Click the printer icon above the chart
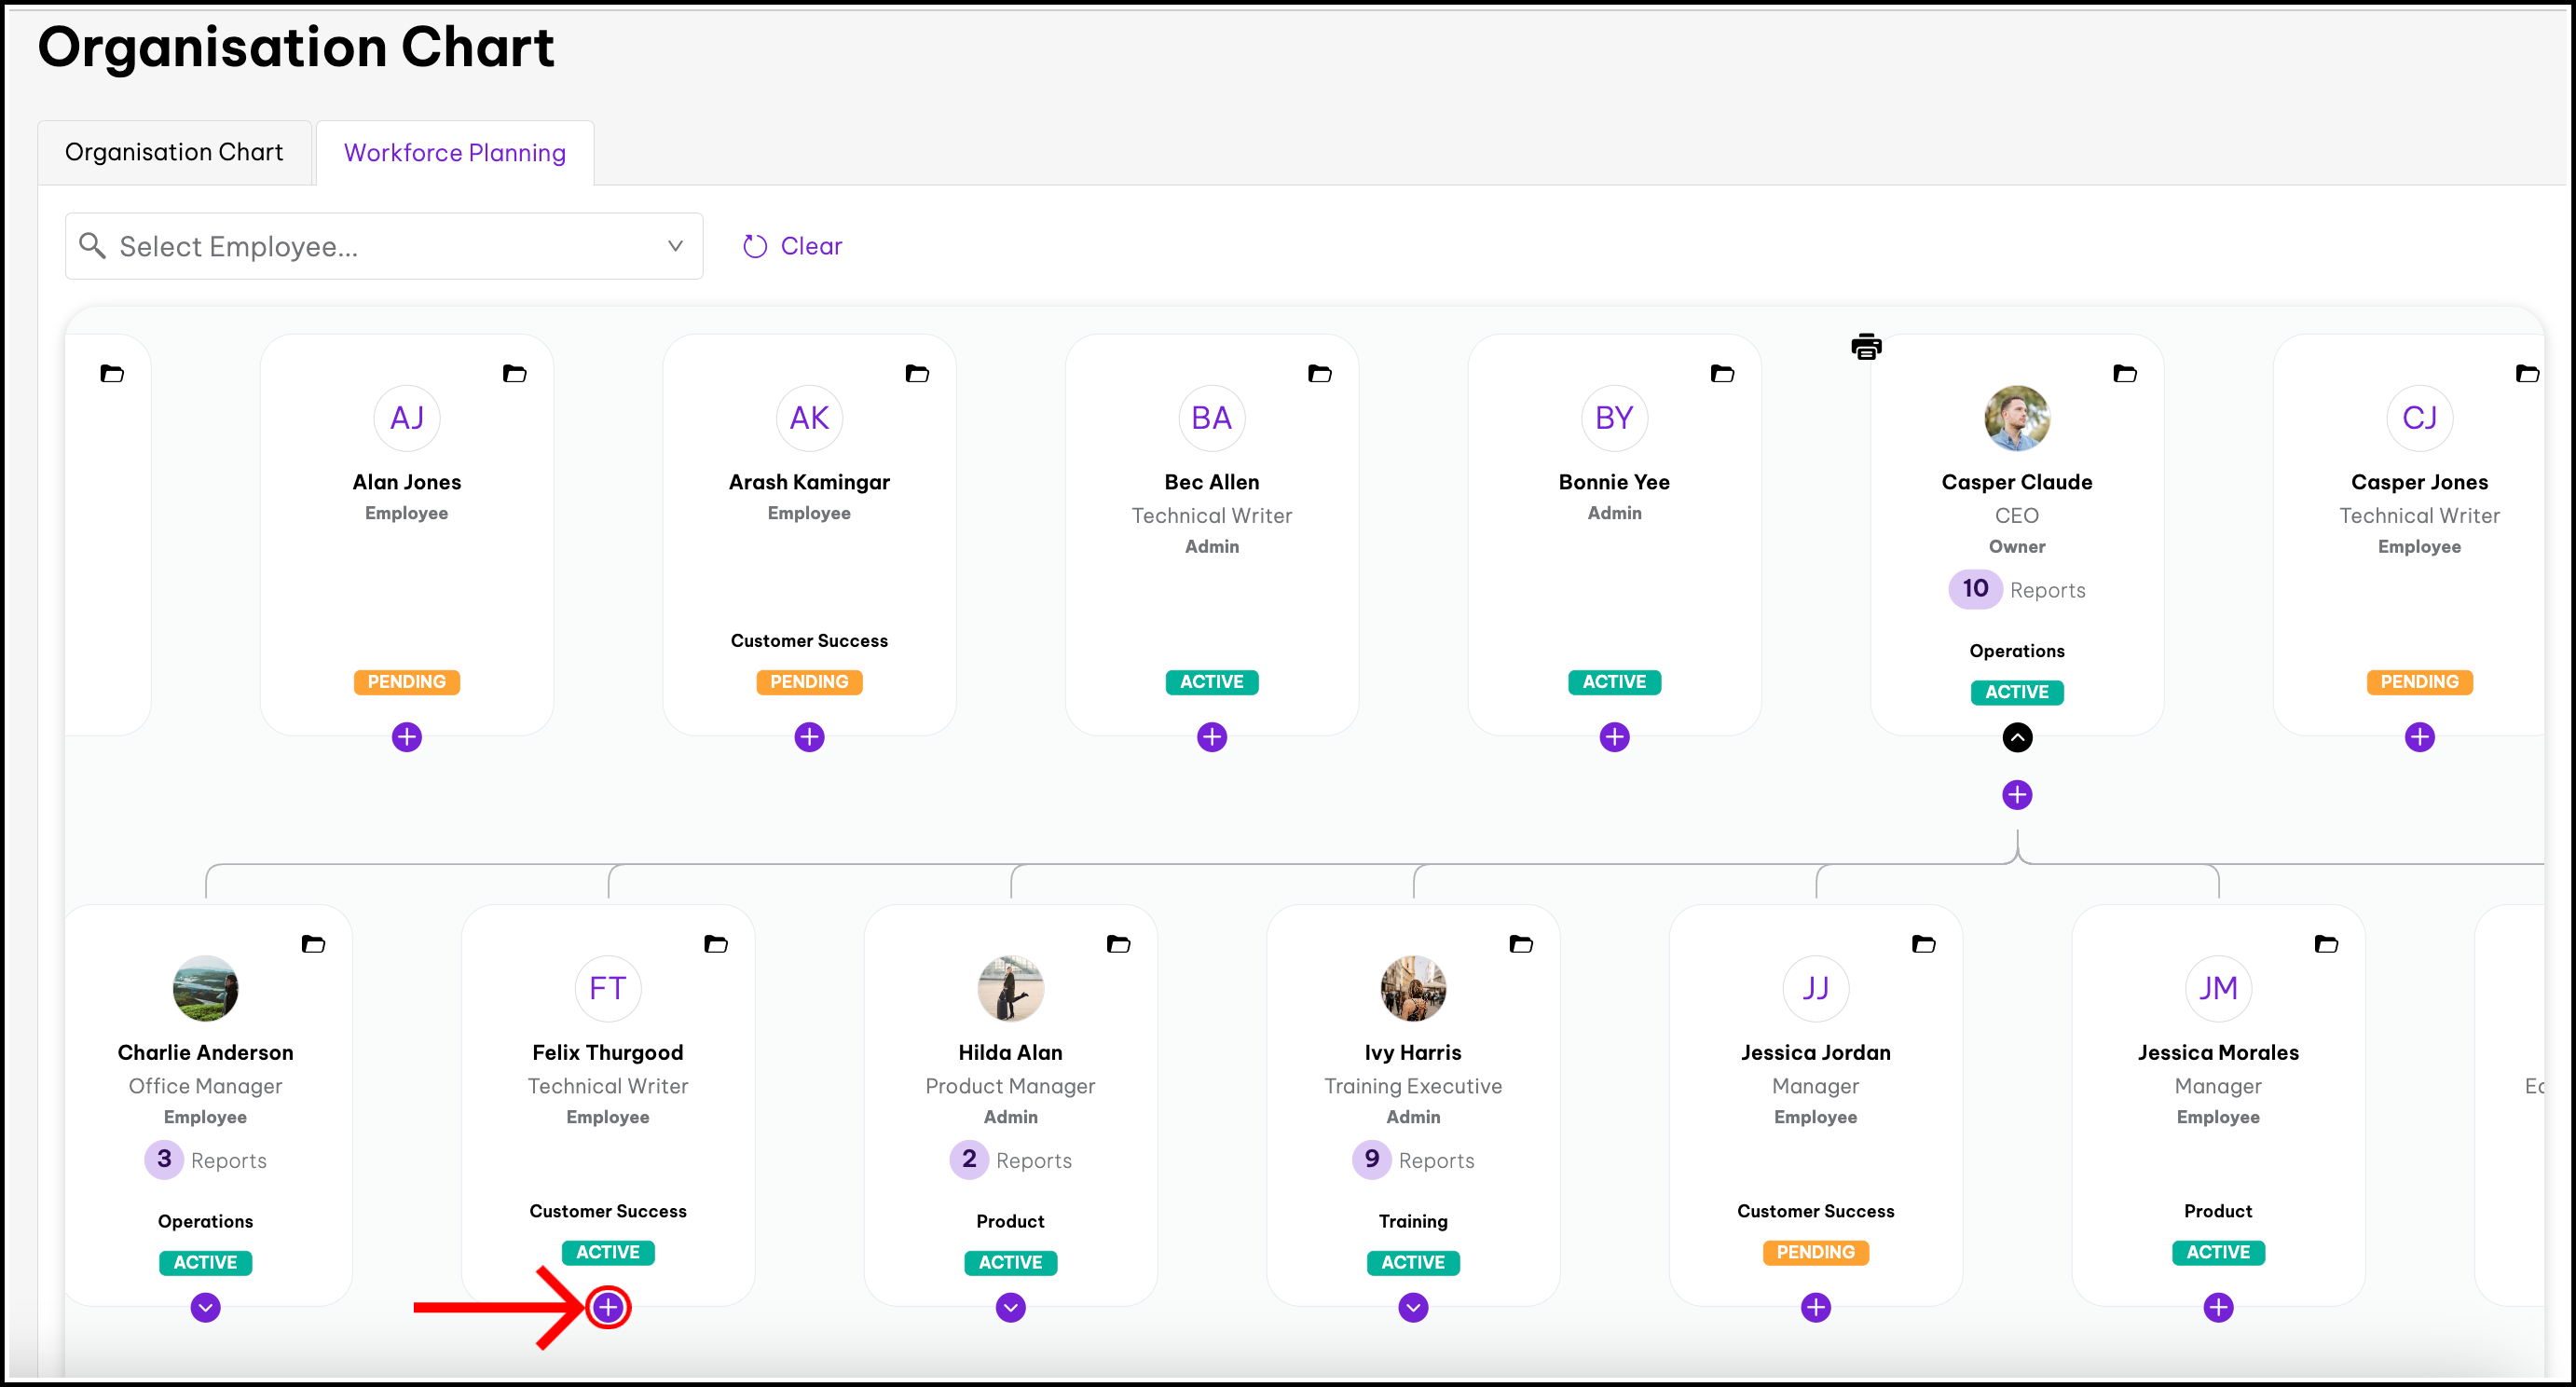This screenshot has height=1387, width=2576. coord(1865,347)
